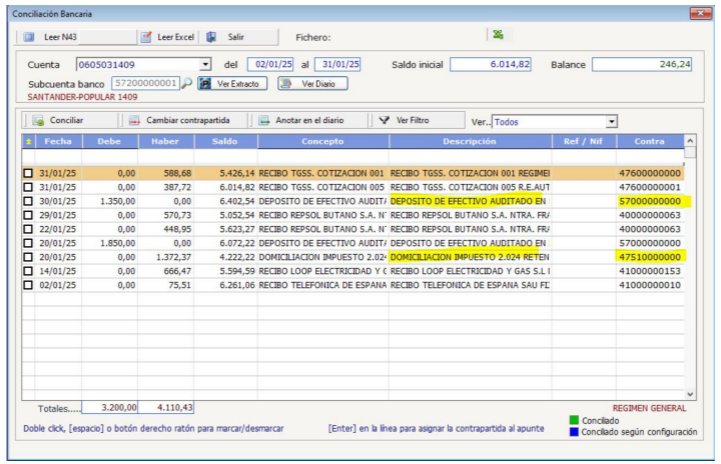Click the green Excel export icon
This screenshot has width=721, height=464.
tap(497, 35)
